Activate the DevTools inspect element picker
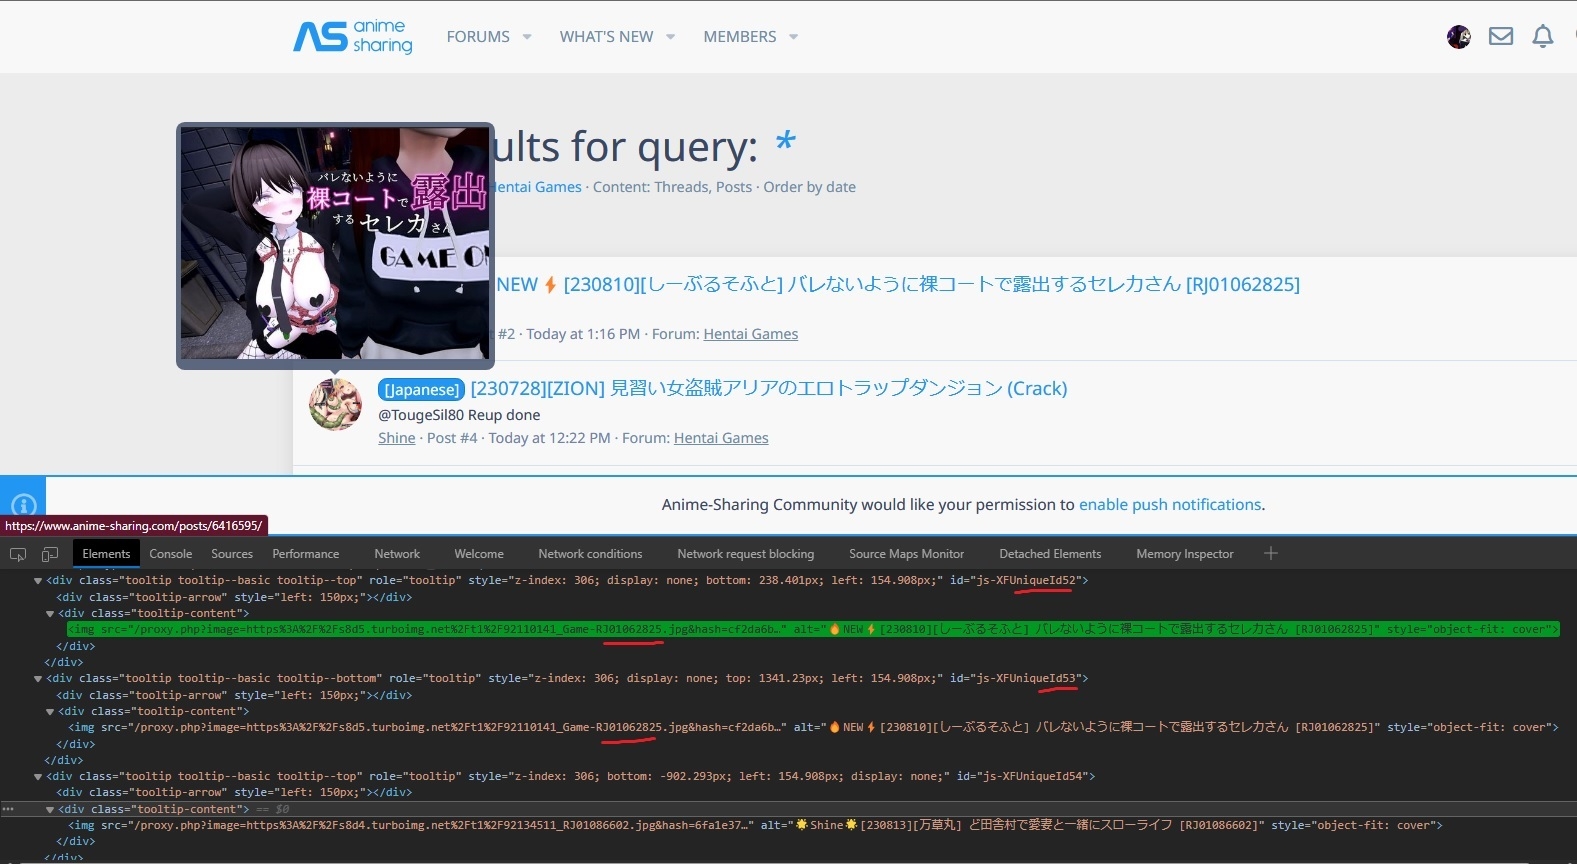The height and width of the screenshot is (864, 1577). click(x=18, y=554)
